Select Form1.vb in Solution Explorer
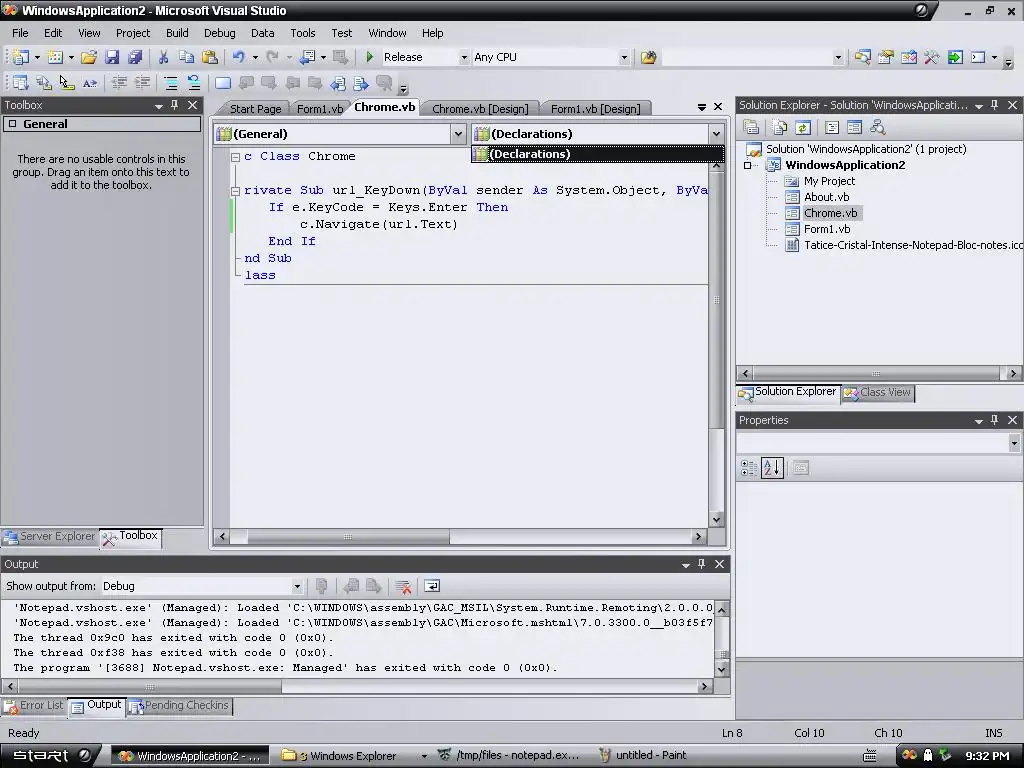This screenshot has height=768, width=1024. (827, 229)
